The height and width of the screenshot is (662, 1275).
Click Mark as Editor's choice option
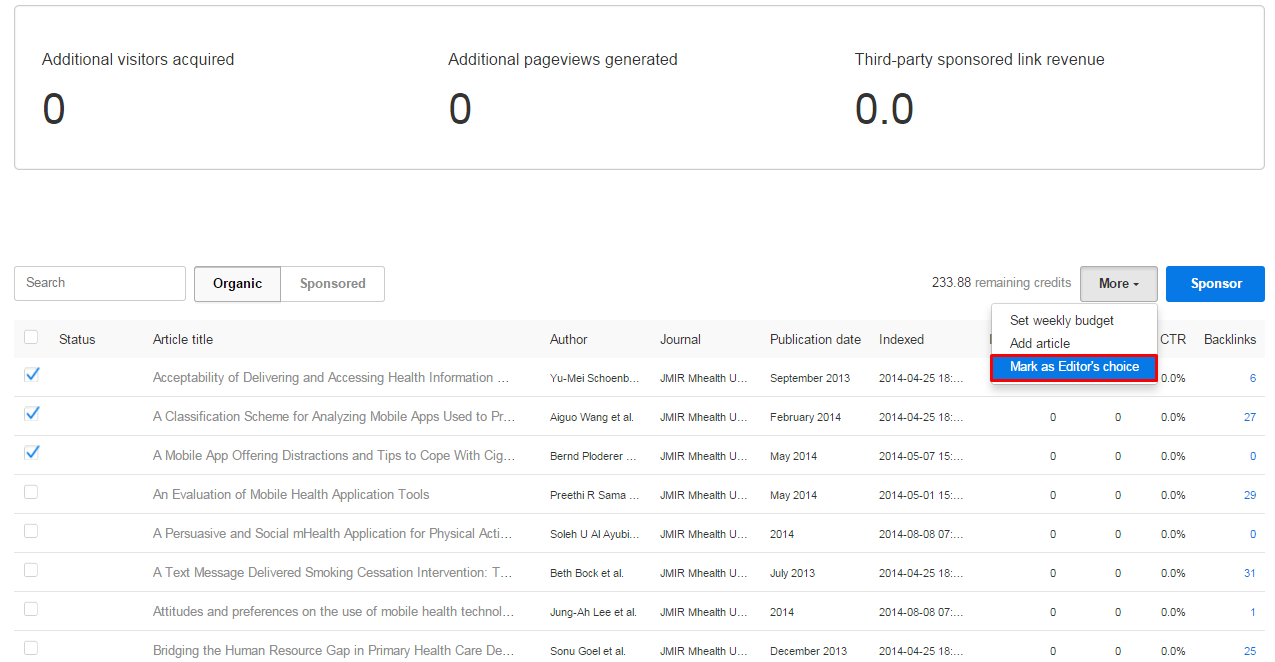click(1074, 367)
